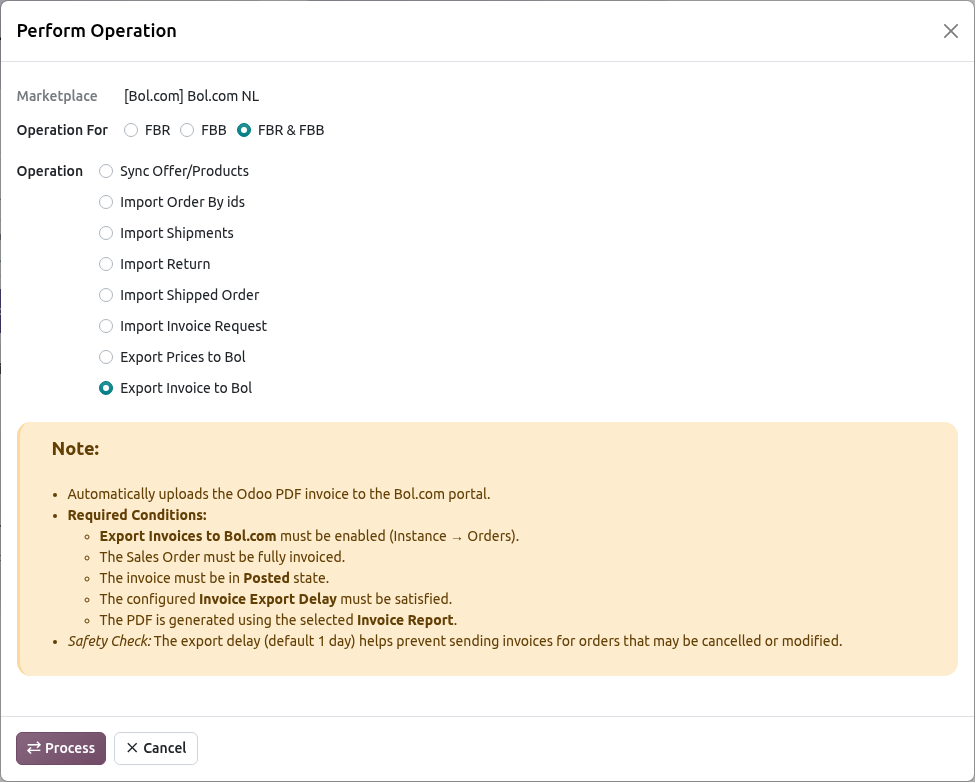Click the [Bol.com] Bol.com NL marketplace value

click(192, 96)
